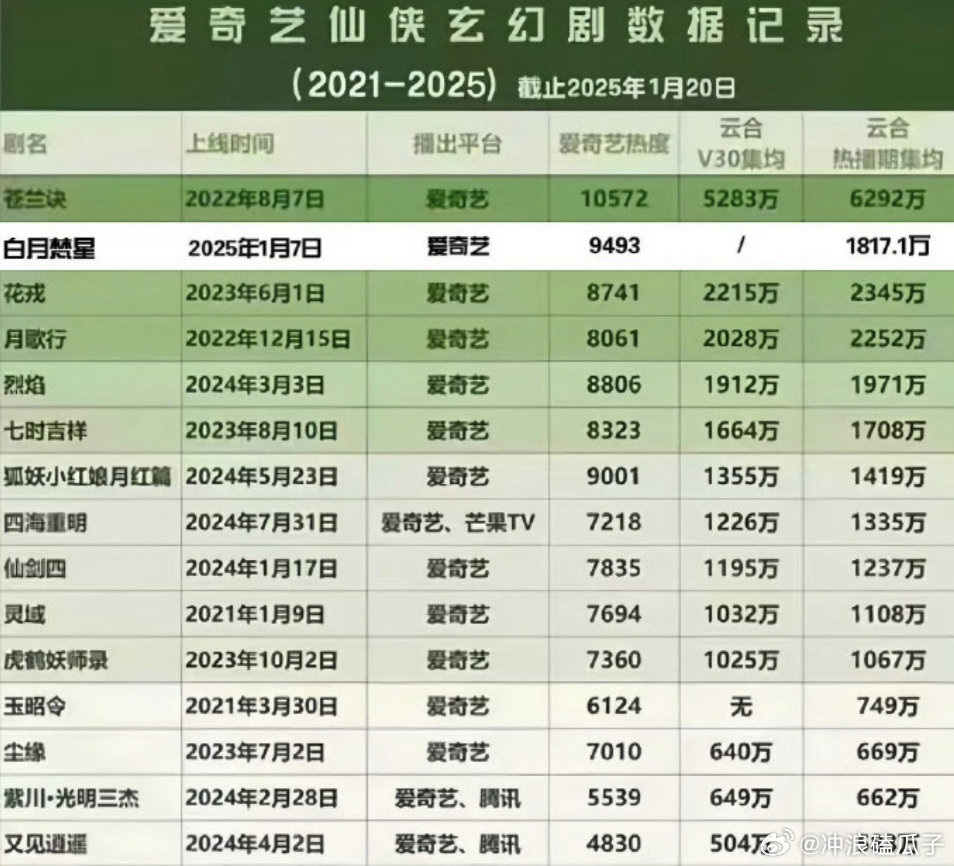
Task: Select the drama name 四海重明
Action: click(45, 523)
